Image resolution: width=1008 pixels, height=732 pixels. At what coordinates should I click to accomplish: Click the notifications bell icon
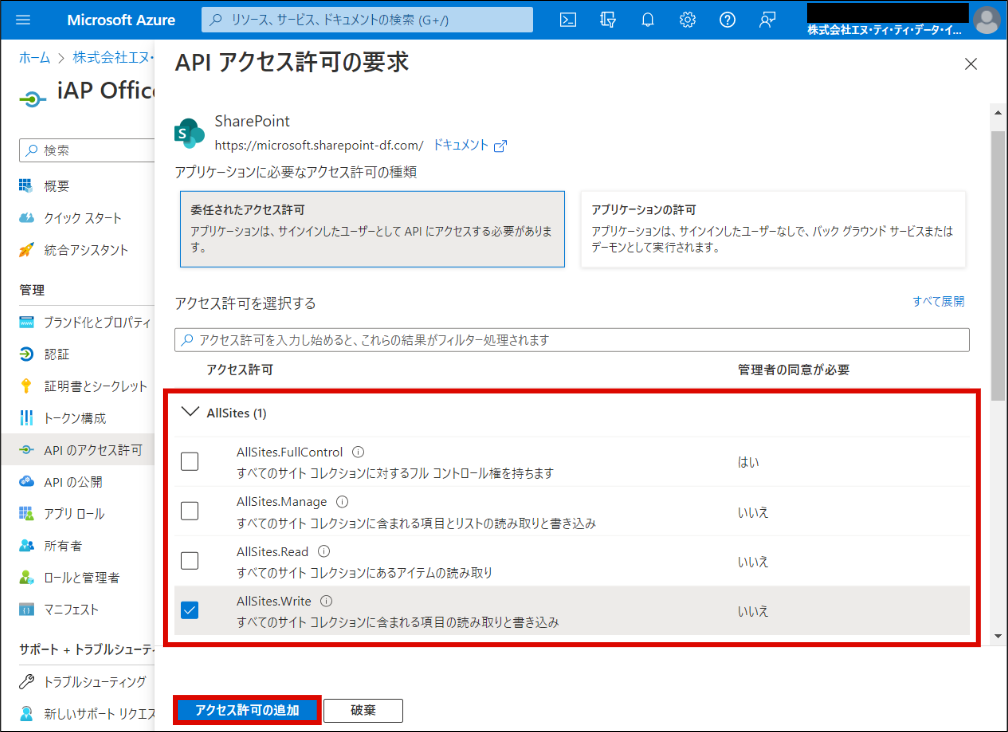pyautogui.click(x=648, y=20)
